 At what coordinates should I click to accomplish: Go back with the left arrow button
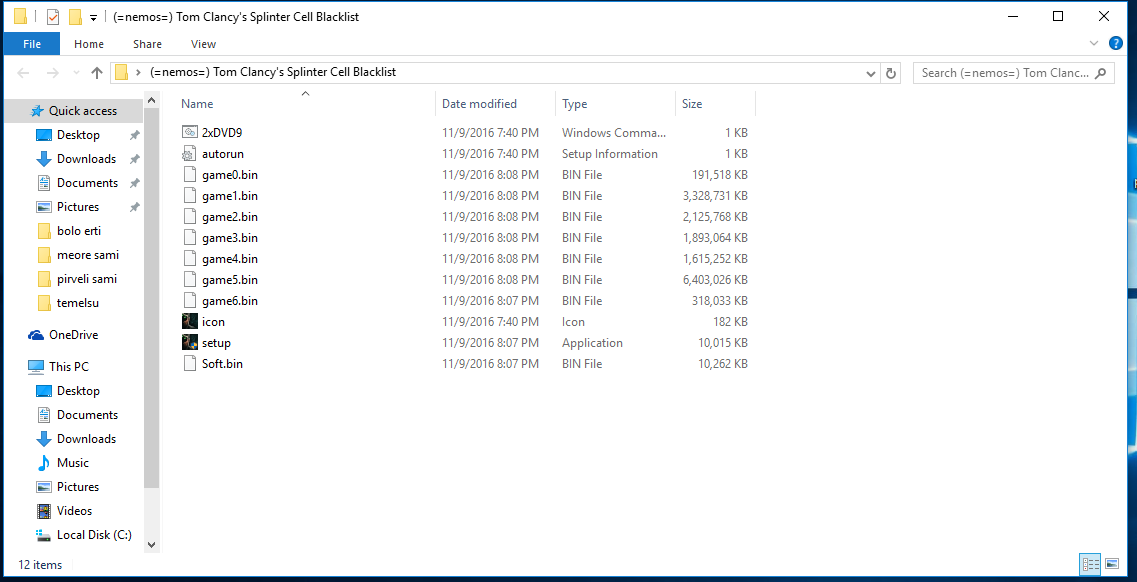click(23, 72)
